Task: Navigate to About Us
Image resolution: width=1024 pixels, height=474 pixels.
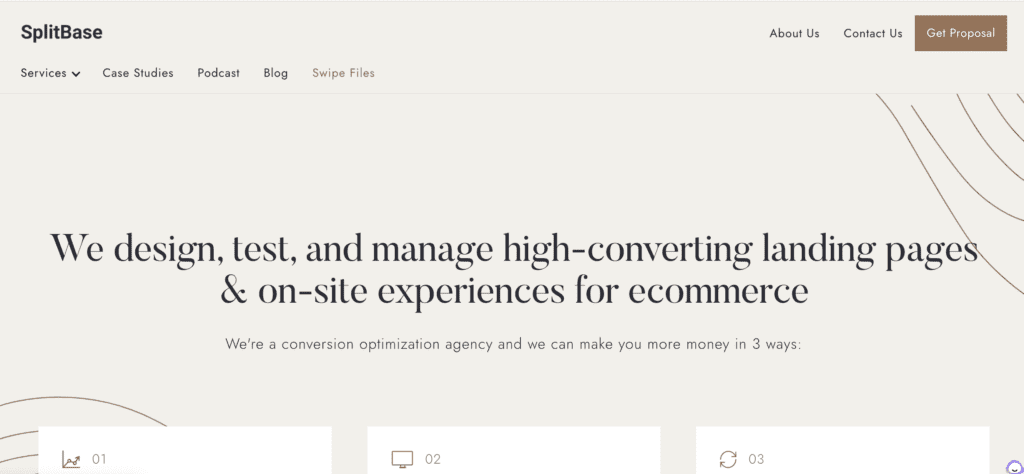Action: tap(794, 33)
